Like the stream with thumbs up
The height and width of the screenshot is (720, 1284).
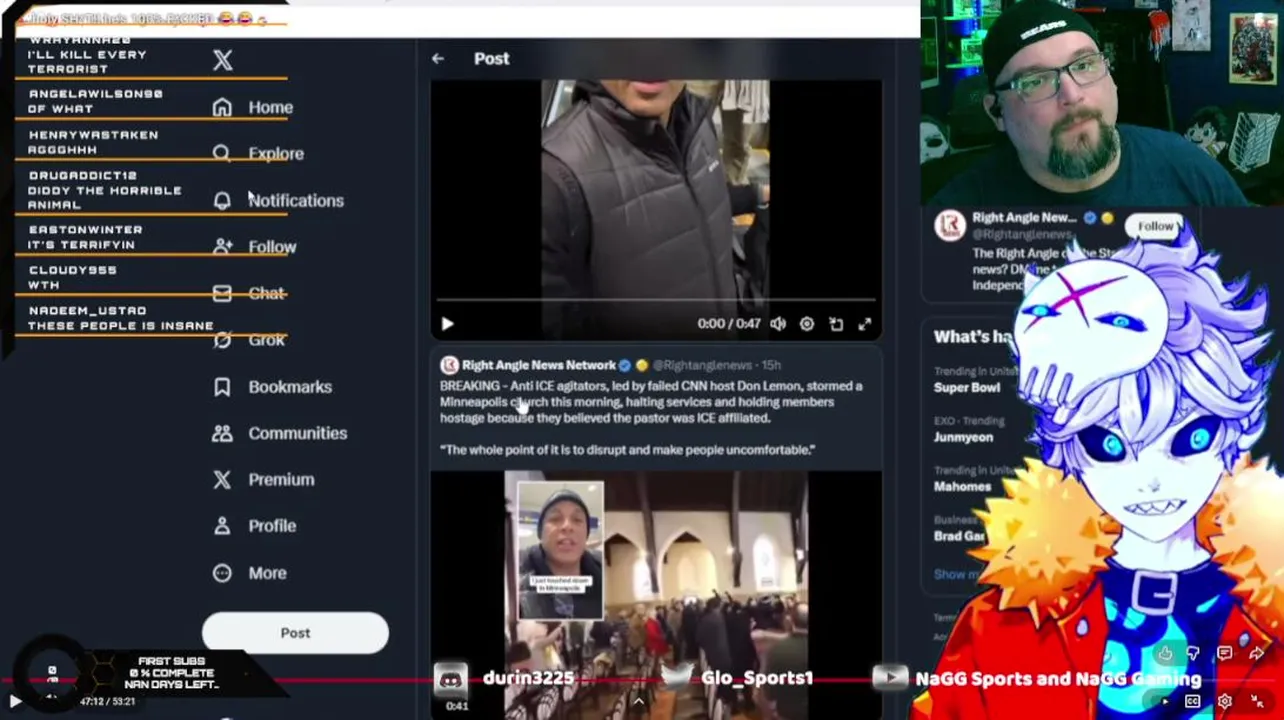click(x=1166, y=654)
